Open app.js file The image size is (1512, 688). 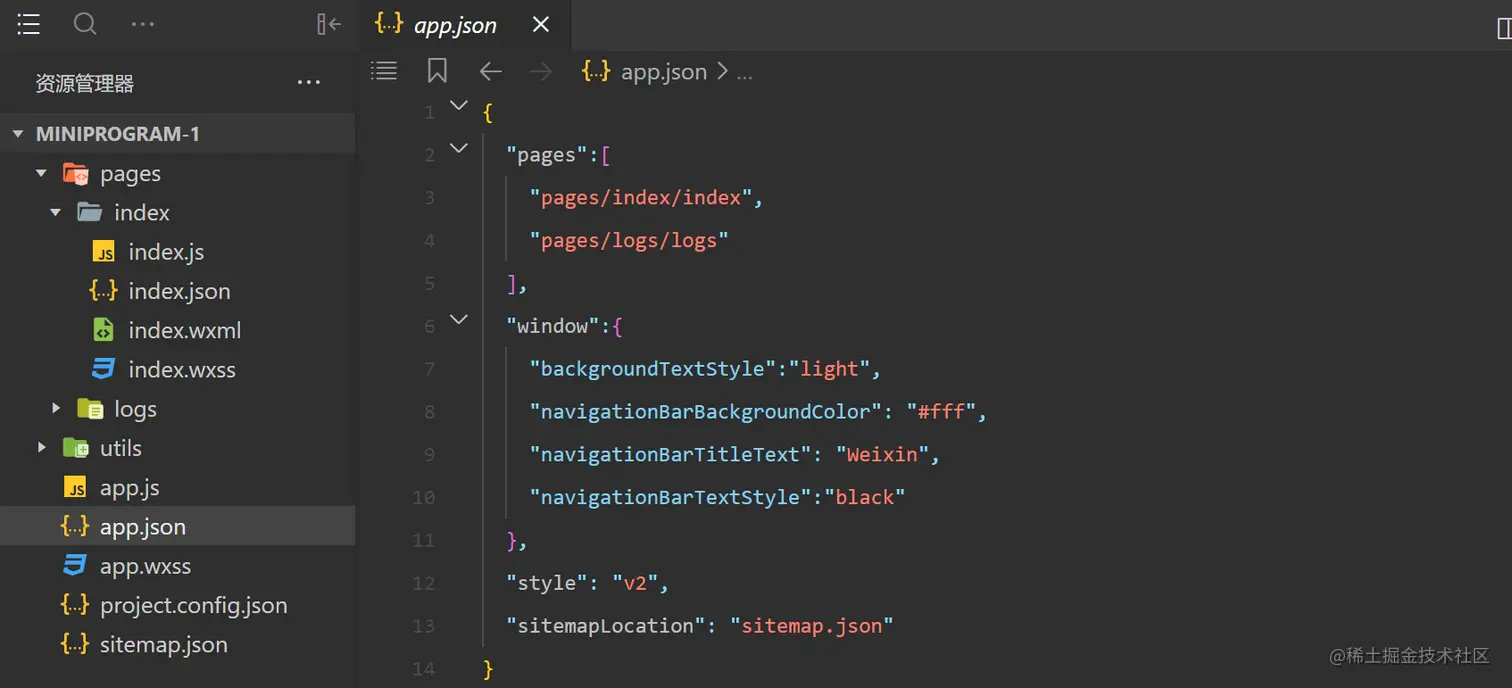130,487
